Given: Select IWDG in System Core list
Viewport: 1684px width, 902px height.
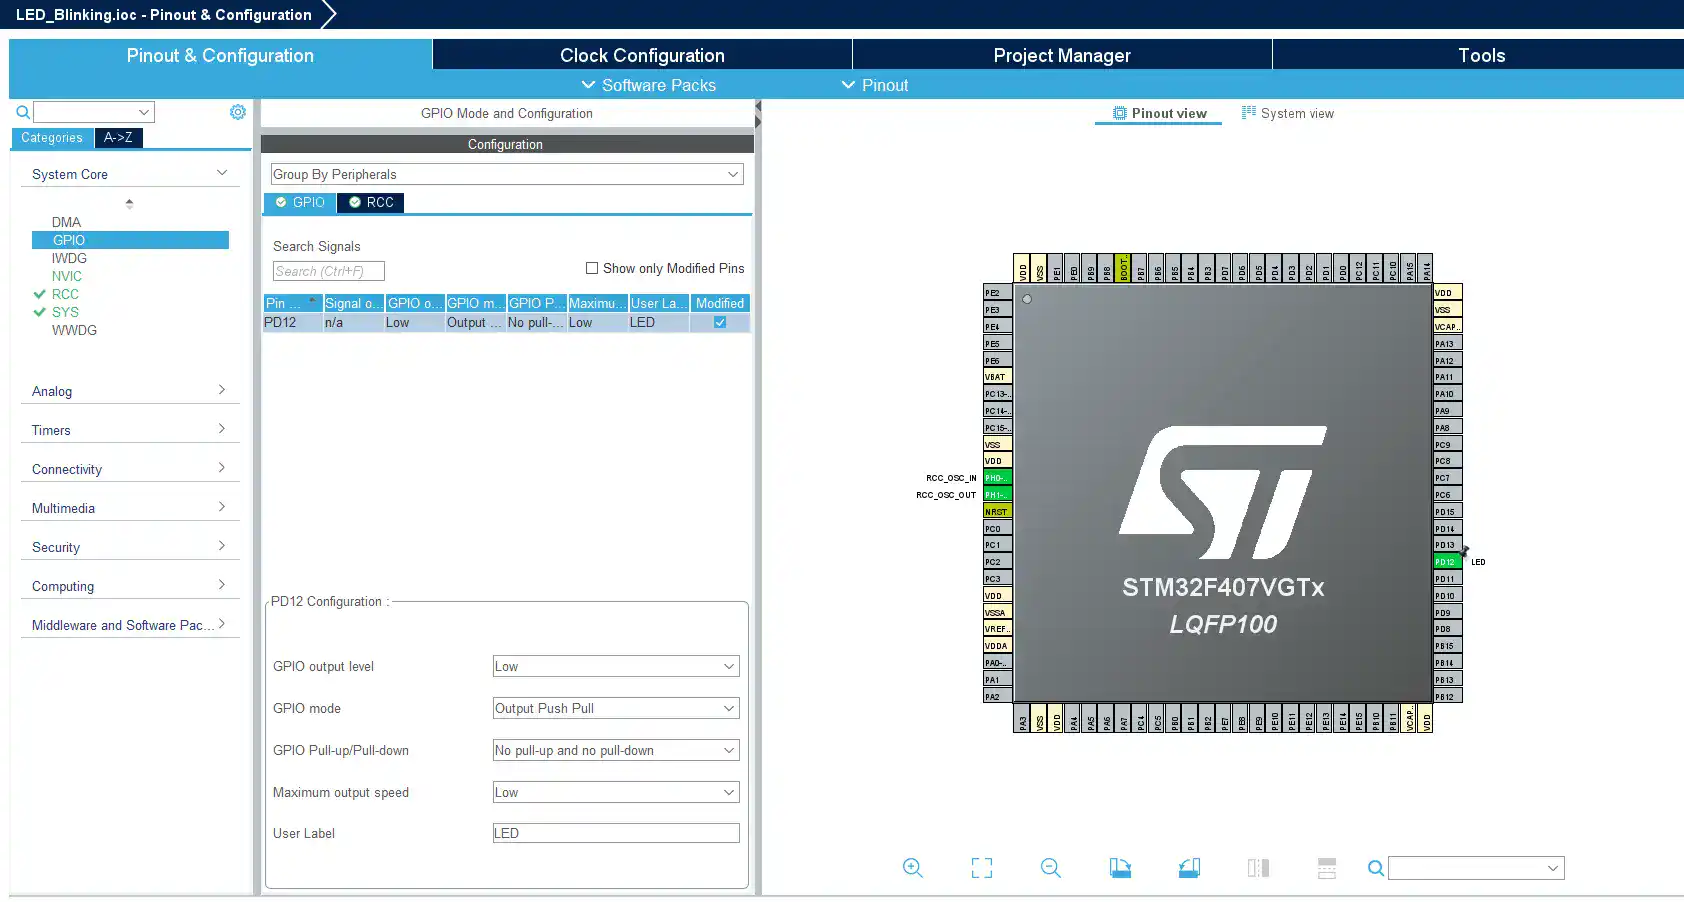Looking at the screenshot, I should click(69, 258).
